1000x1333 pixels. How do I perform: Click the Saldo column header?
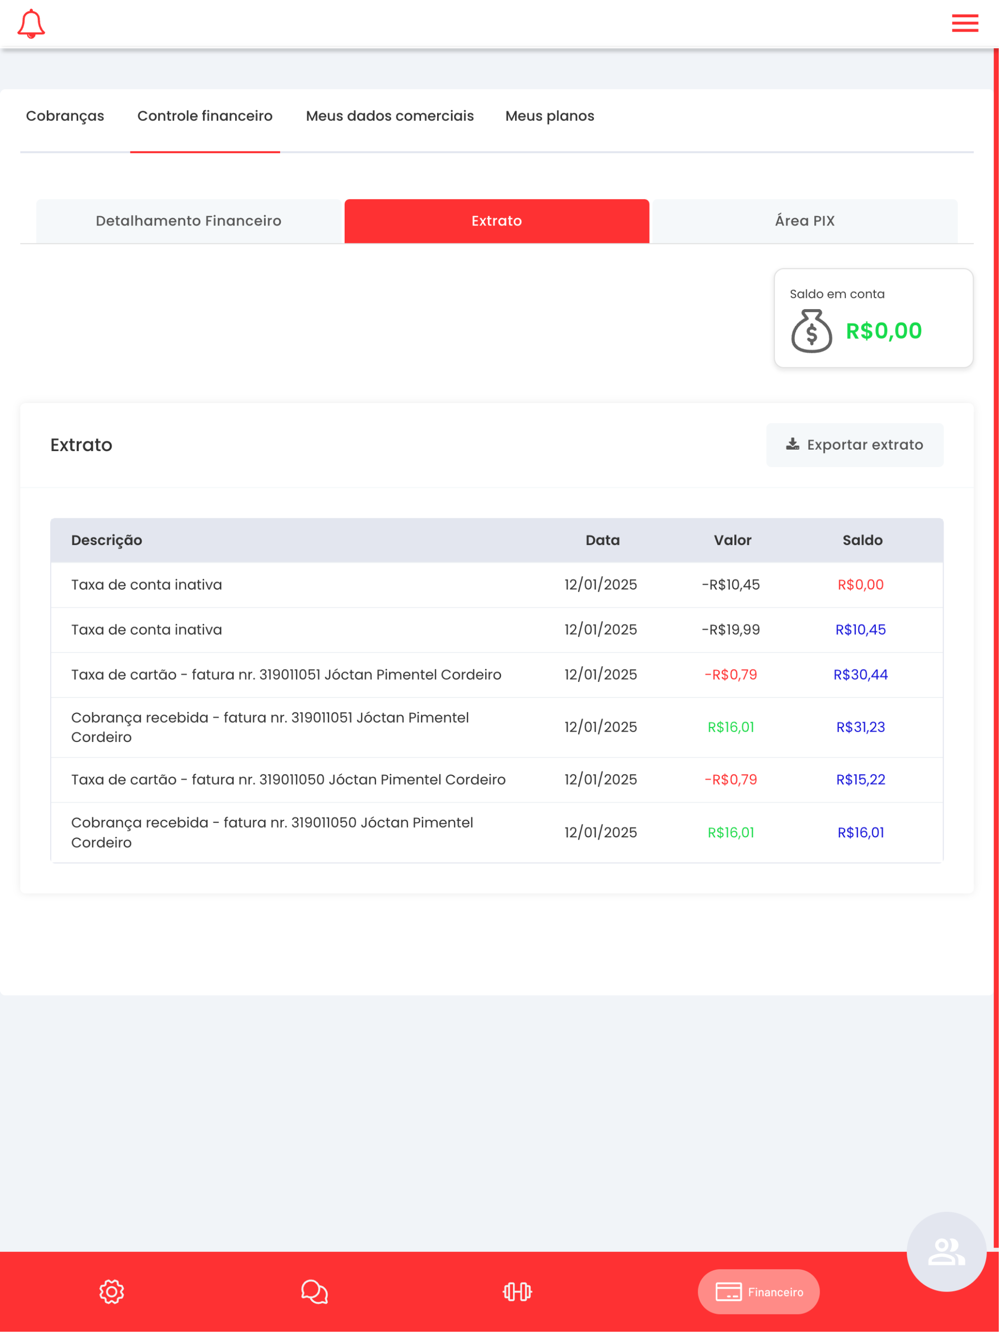(x=862, y=540)
